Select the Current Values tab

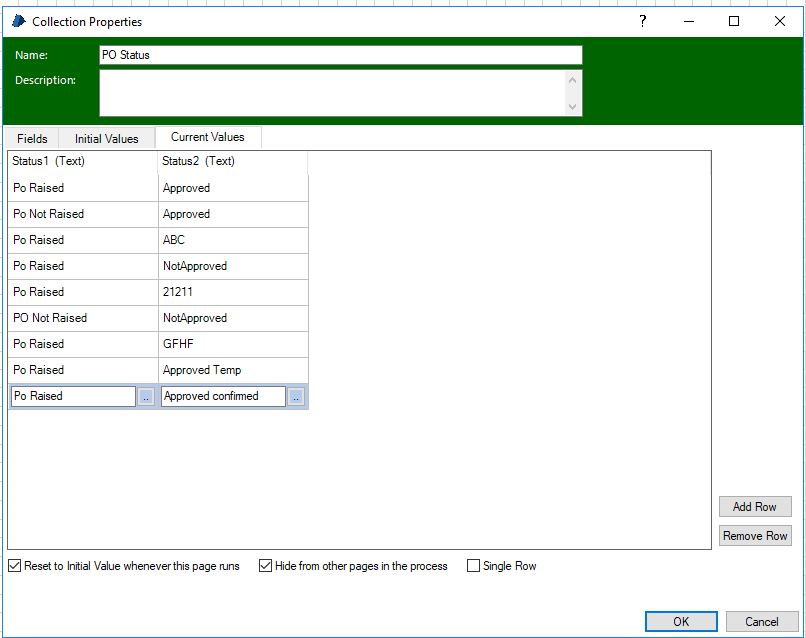208,137
